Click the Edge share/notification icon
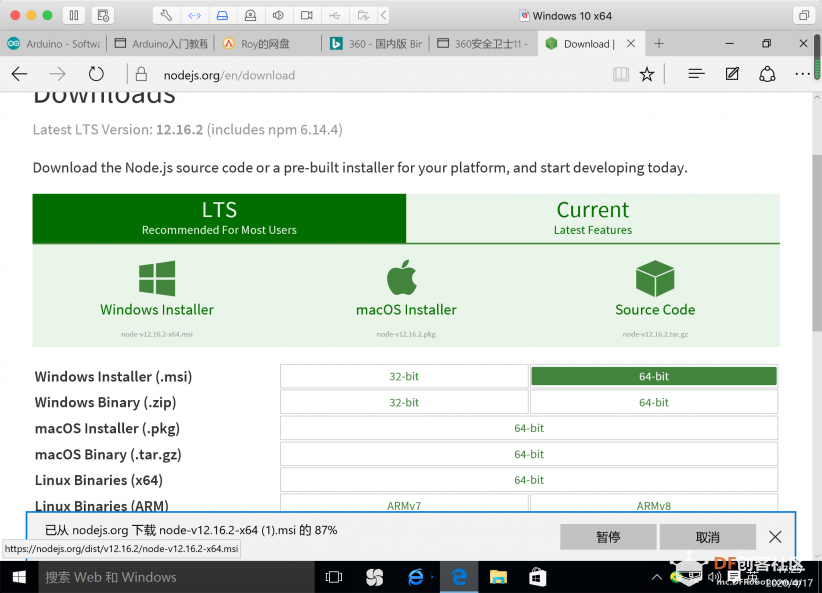The width and height of the screenshot is (822, 593). click(767, 74)
